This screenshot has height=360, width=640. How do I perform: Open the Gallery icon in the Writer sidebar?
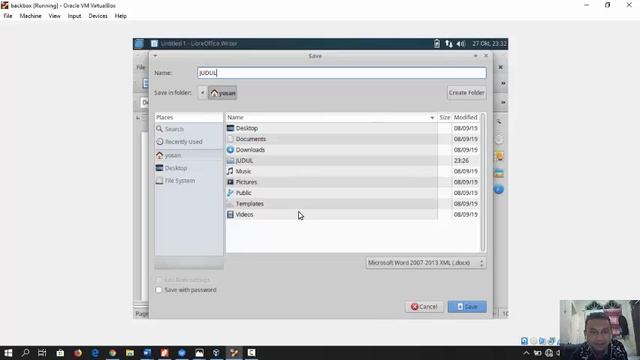pyautogui.click(x=499, y=173)
